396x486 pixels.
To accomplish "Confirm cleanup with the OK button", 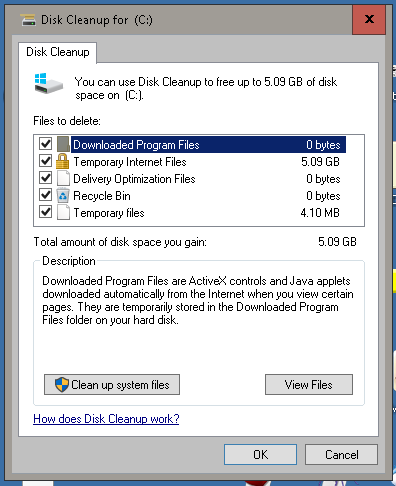I will 260,455.
